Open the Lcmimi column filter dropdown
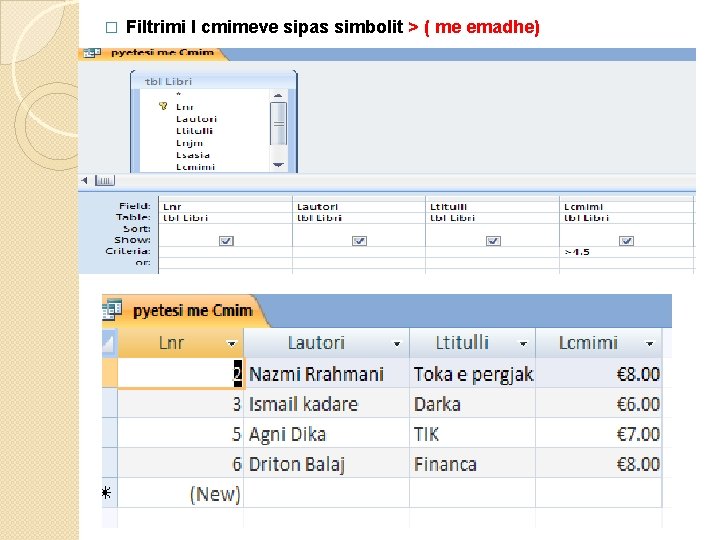 [649, 343]
